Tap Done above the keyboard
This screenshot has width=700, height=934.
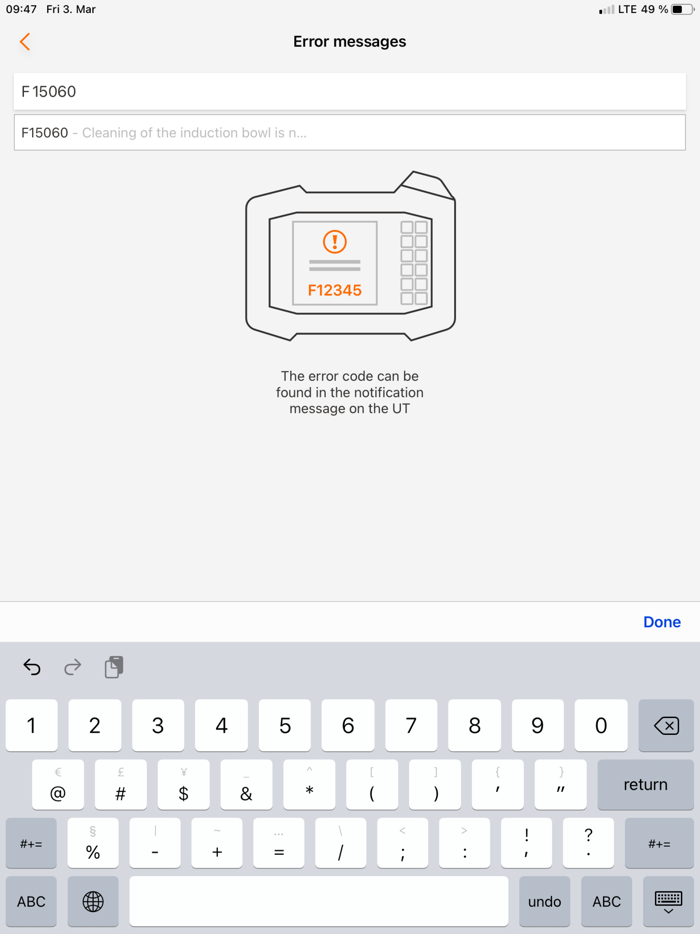point(662,622)
